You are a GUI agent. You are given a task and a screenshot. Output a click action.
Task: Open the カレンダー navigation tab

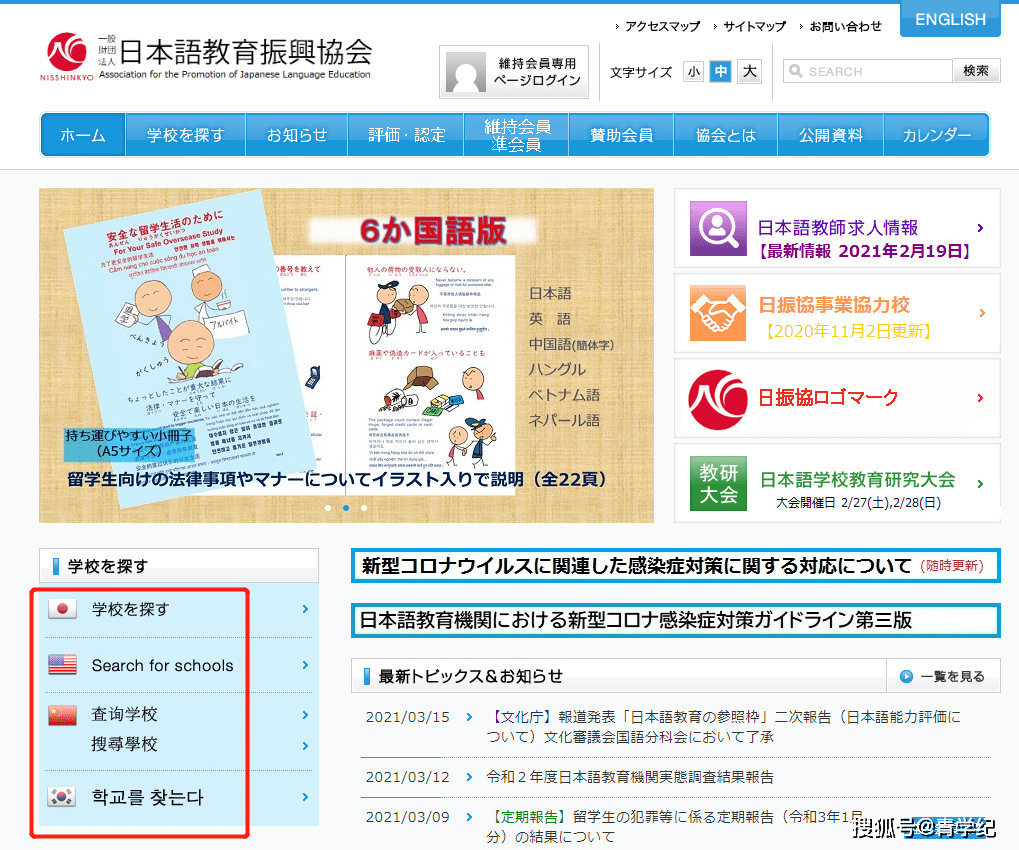pyautogui.click(x=936, y=135)
